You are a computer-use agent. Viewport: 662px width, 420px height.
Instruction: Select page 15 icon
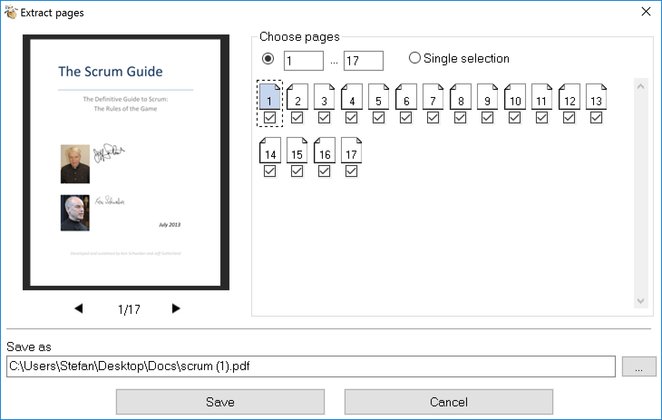point(297,150)
